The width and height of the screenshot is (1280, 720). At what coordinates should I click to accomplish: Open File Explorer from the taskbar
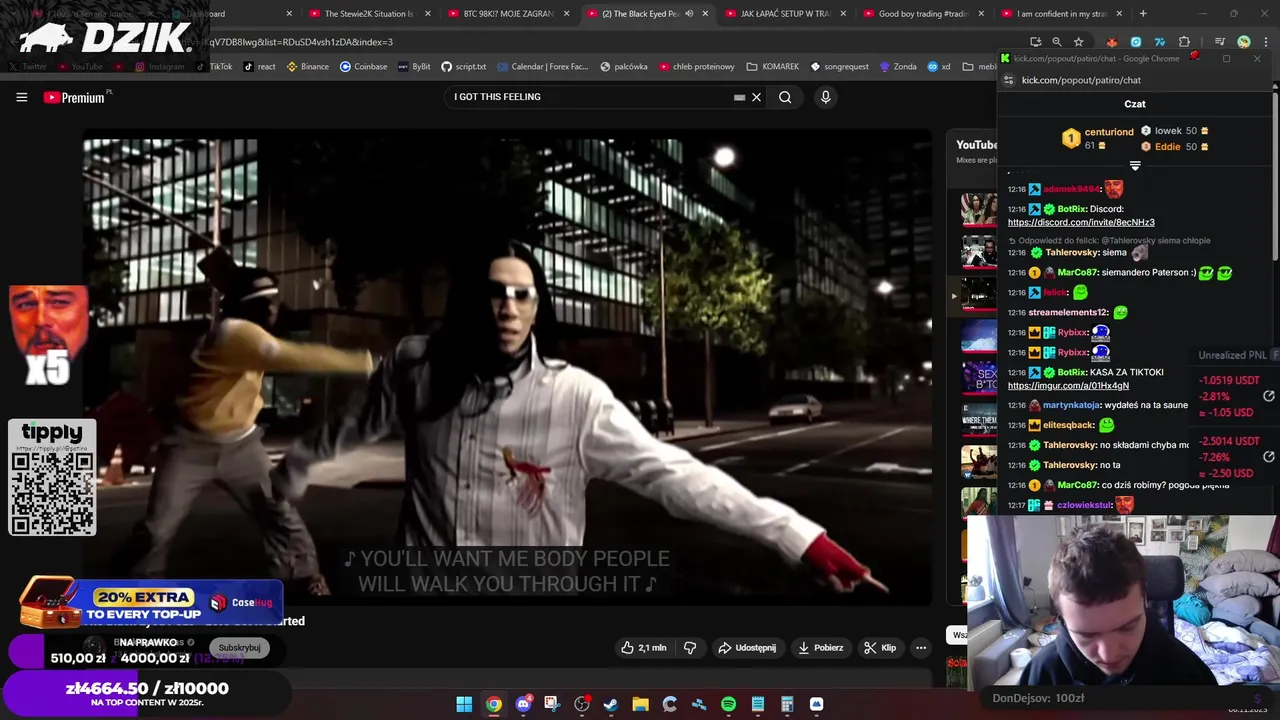pos(640,704)
